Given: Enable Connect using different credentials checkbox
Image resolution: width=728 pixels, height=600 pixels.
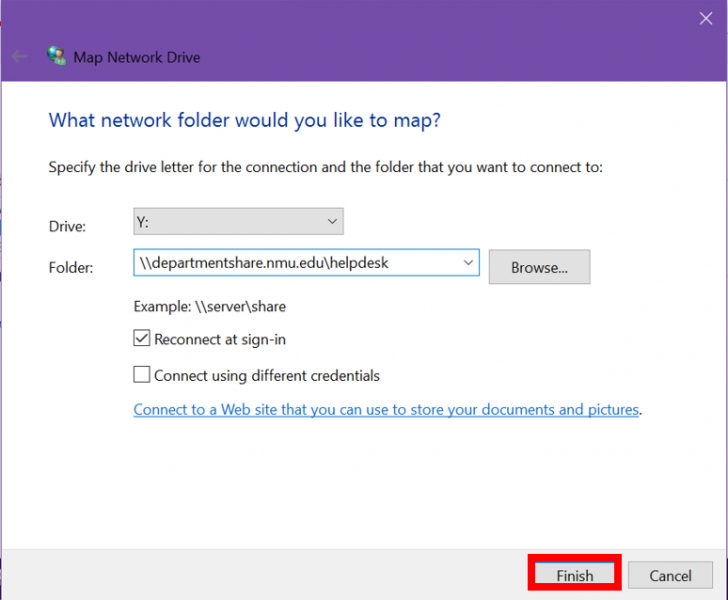Looking at the screenshot, I should tap(142, 374).
